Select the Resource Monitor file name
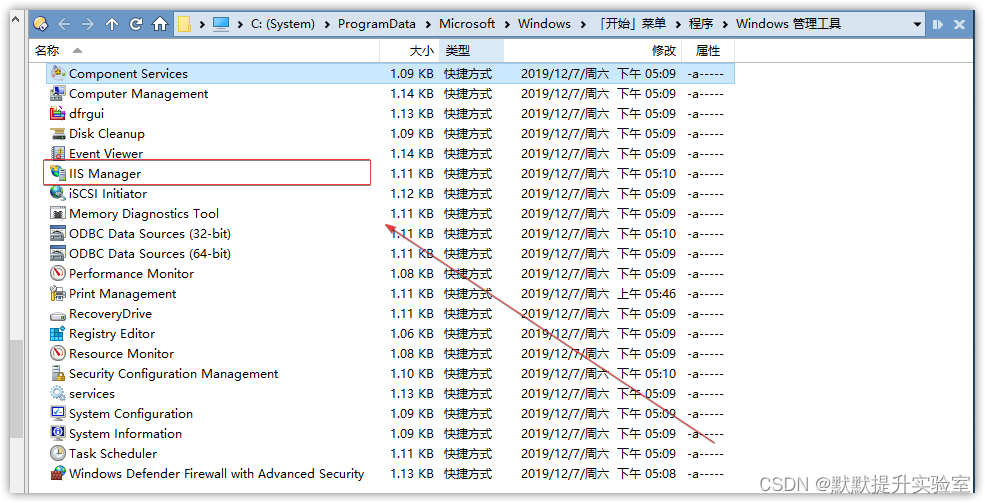This screenshot has width=985, height=503. (121, 354)
